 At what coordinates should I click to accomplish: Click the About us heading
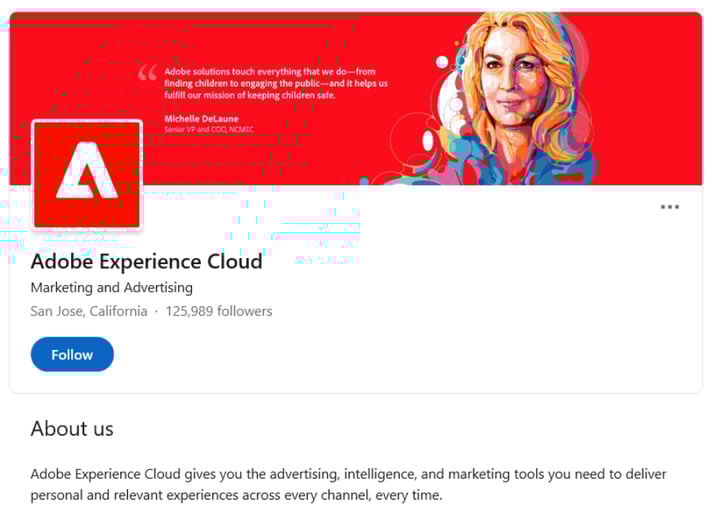tap(72, 429)
